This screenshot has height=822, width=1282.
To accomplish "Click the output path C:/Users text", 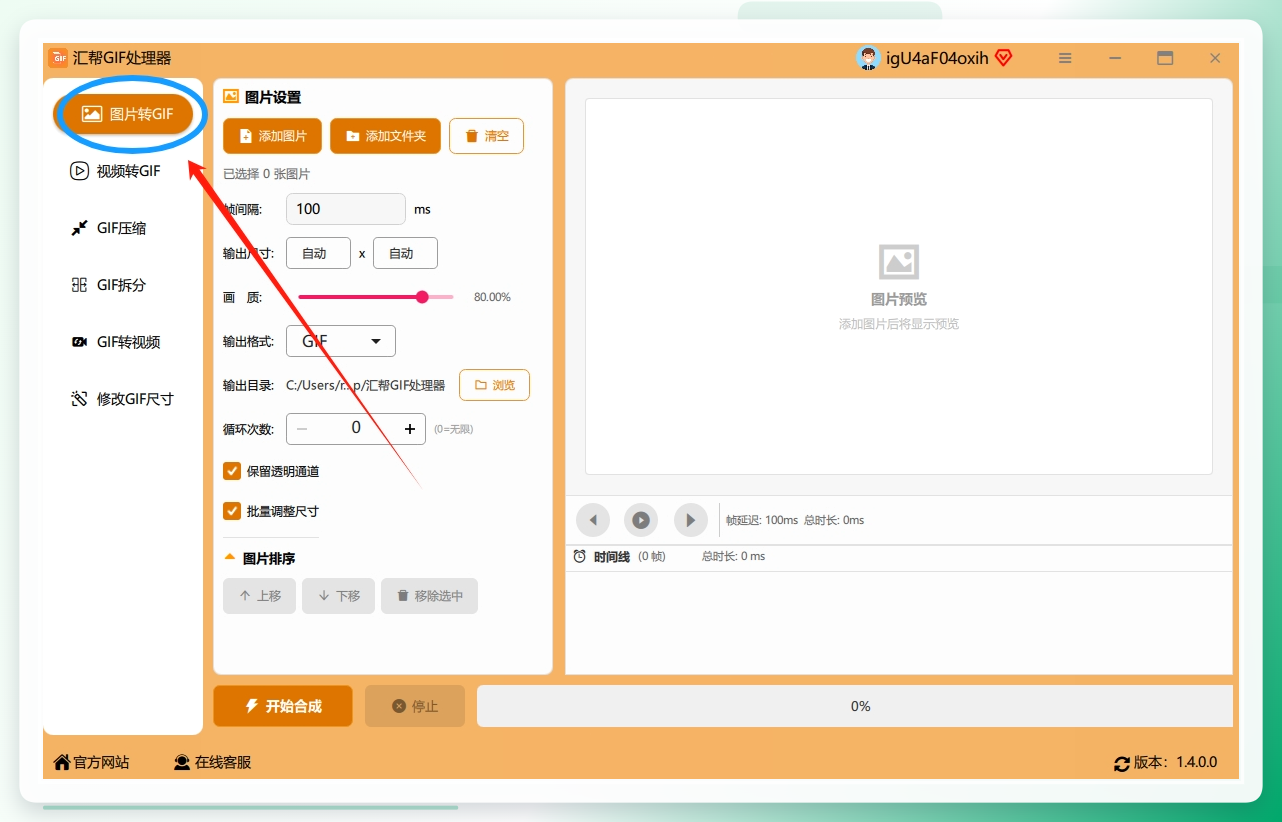I will coord(366,385).
